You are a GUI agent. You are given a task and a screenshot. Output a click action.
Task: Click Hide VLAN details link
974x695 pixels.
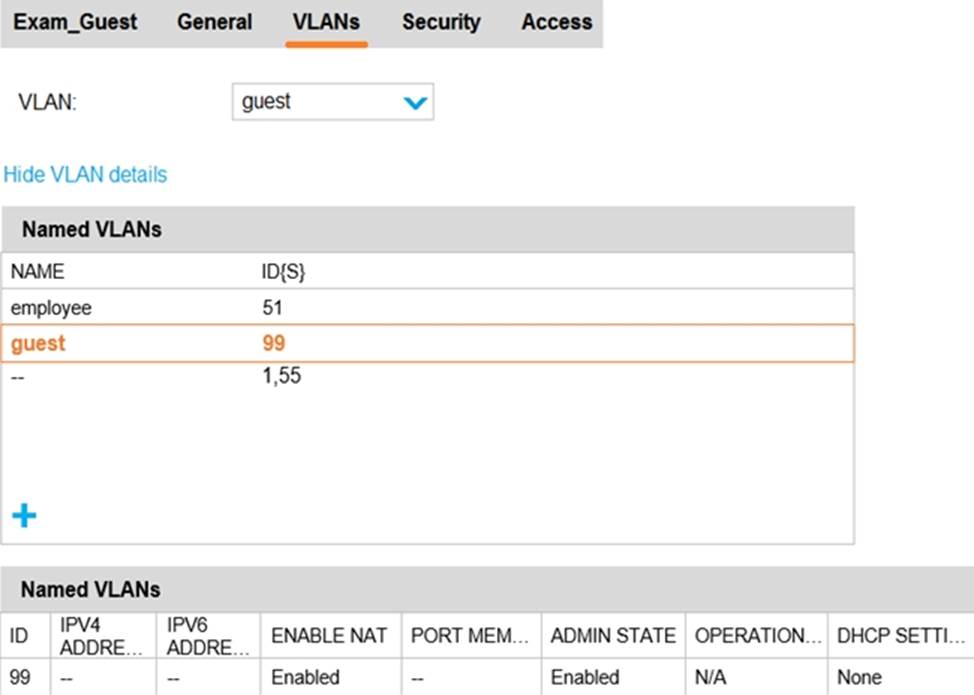coord(85,175)
